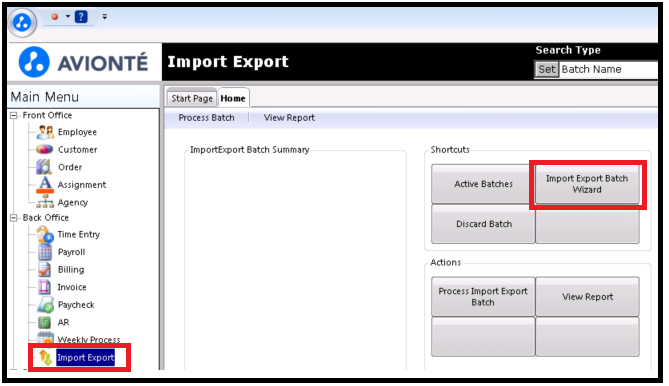Click the Import Export arrows icon
The image size is (669, 386).
[45, 357]
